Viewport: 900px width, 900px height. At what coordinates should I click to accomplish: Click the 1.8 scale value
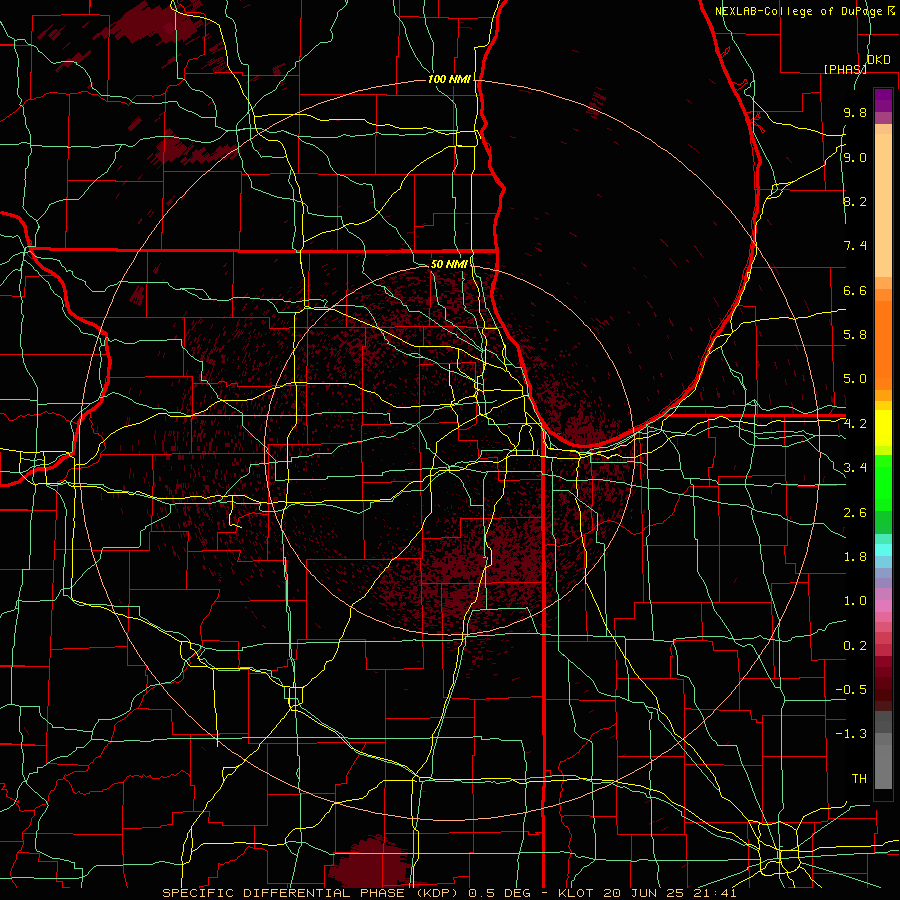[855, 557]
